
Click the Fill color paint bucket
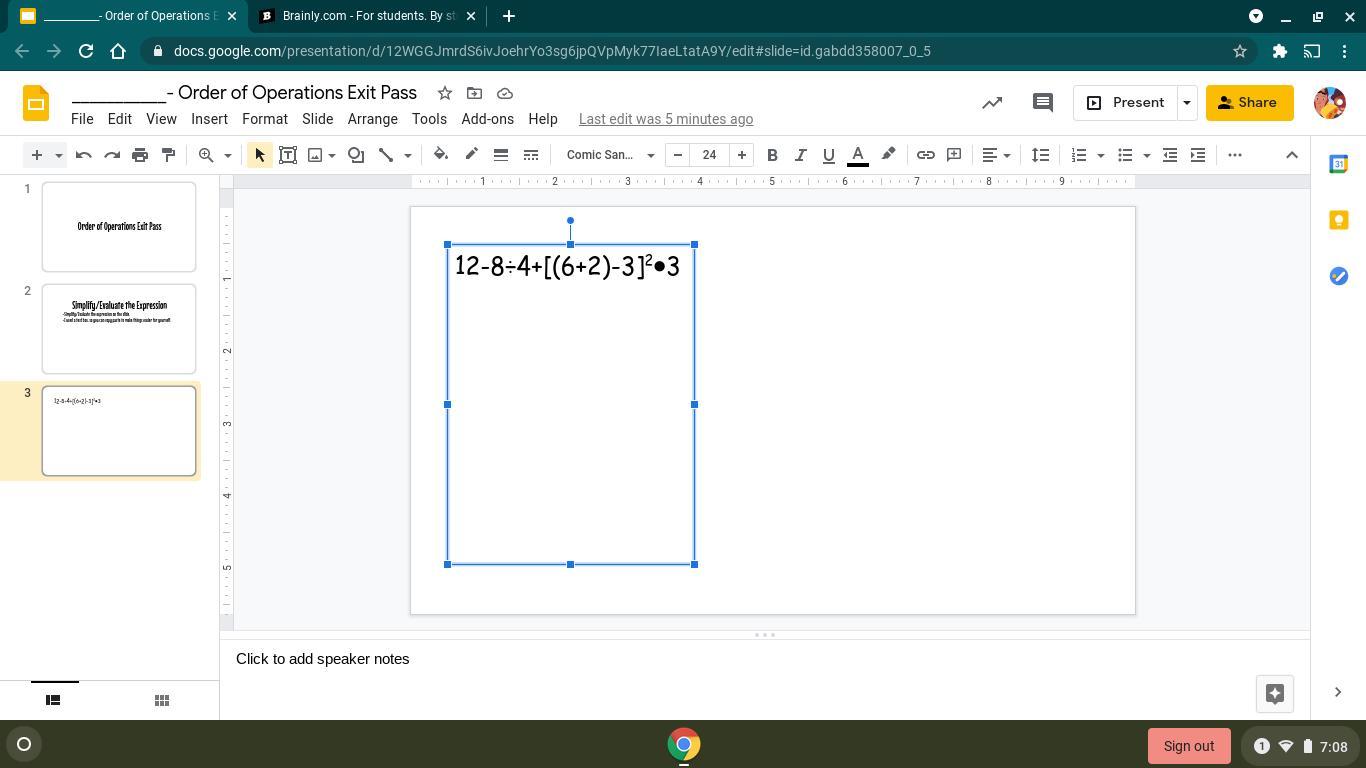[441, 155]
